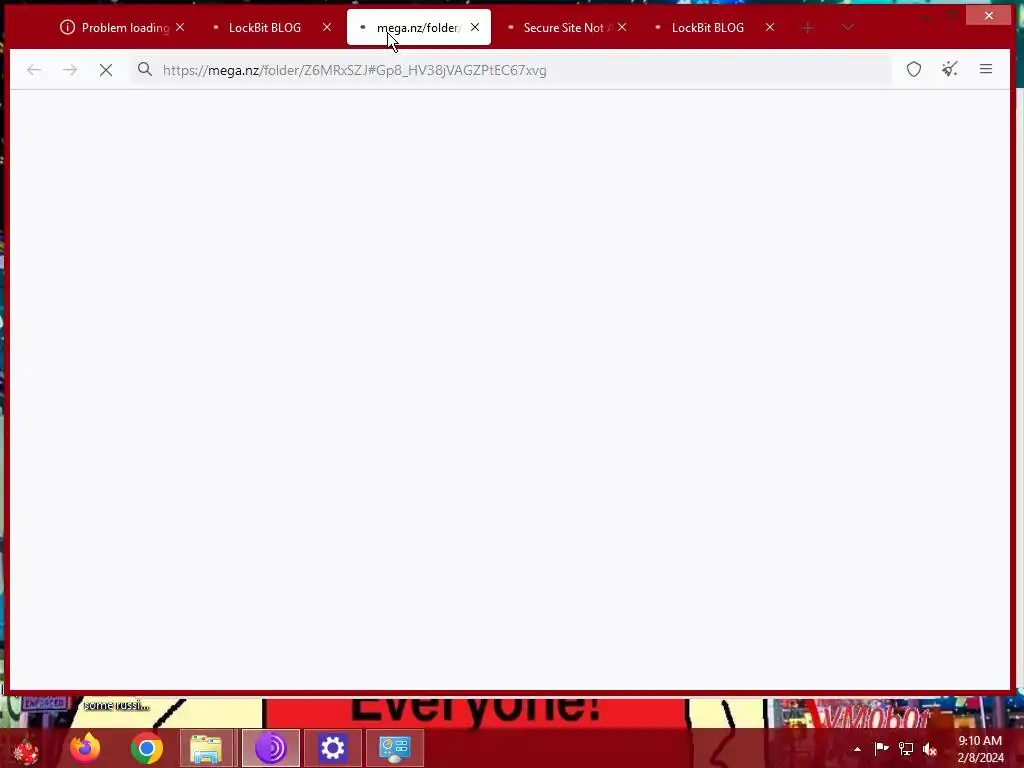Open the gear settings taskbar app

pyautogui.click(x=332, y=748)
